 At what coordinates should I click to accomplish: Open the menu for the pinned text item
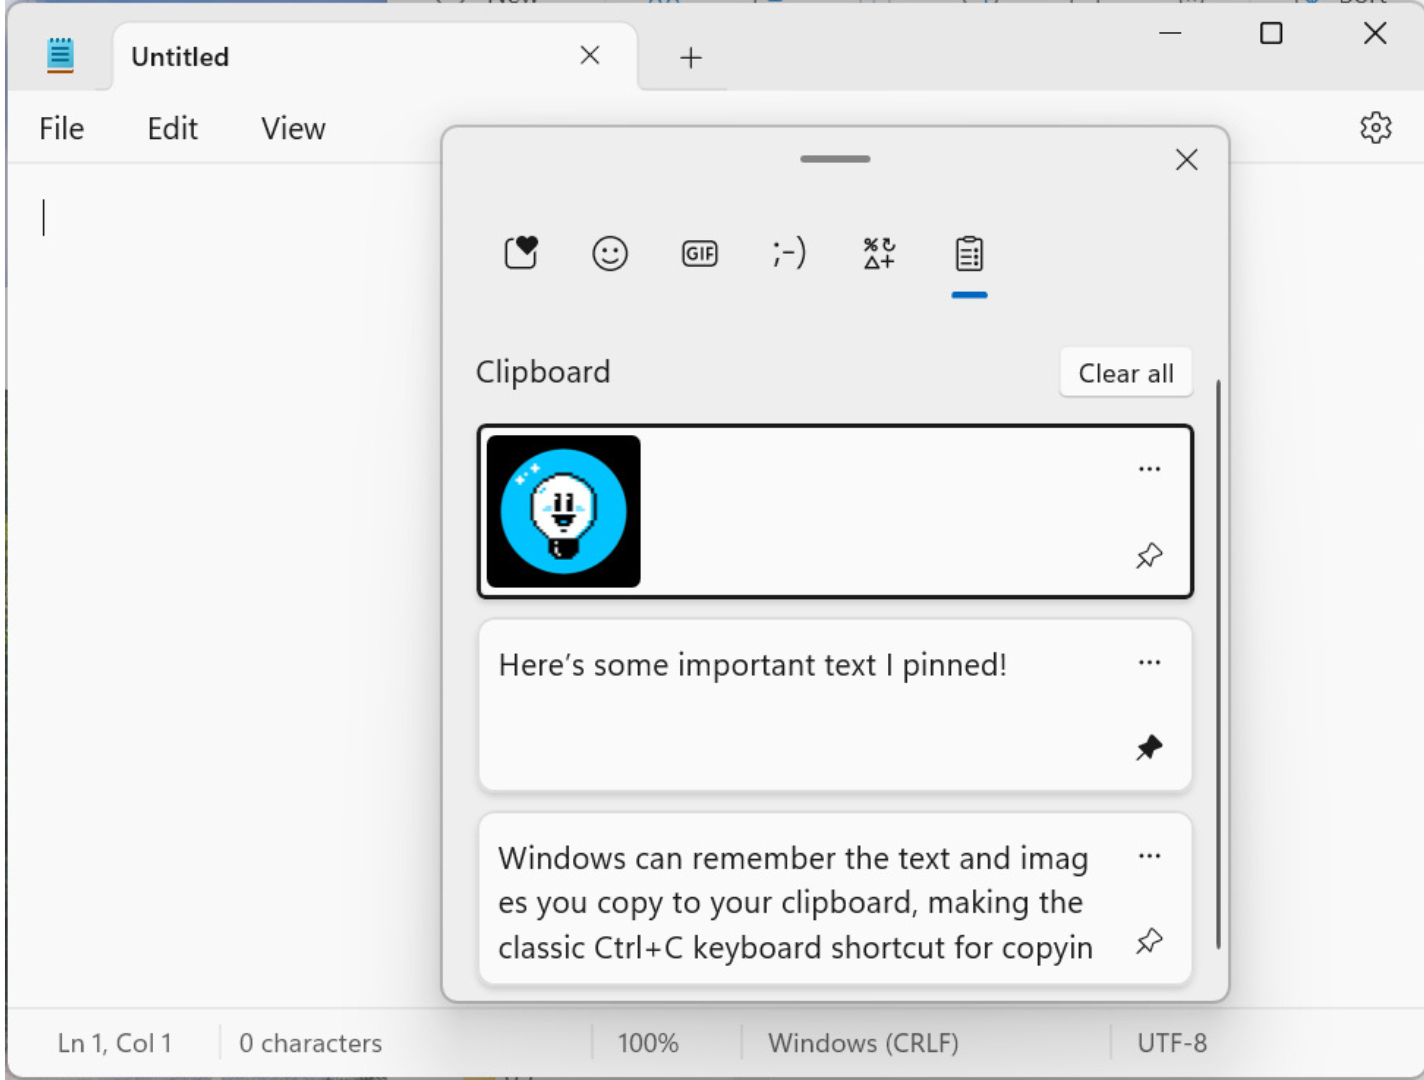[x=1150, y=662]
